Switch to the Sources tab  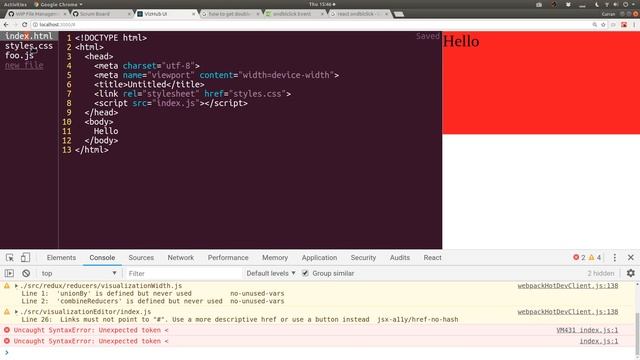141,258
